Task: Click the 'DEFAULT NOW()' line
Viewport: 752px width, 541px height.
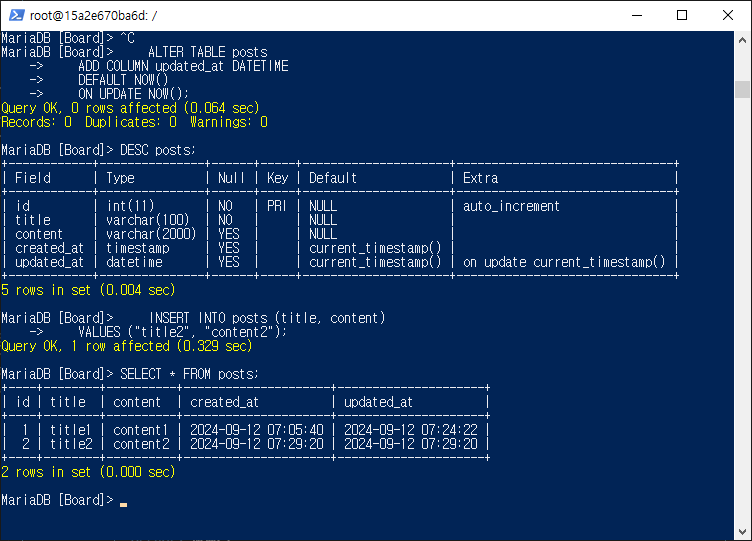Action: click(x=123, y=80)
